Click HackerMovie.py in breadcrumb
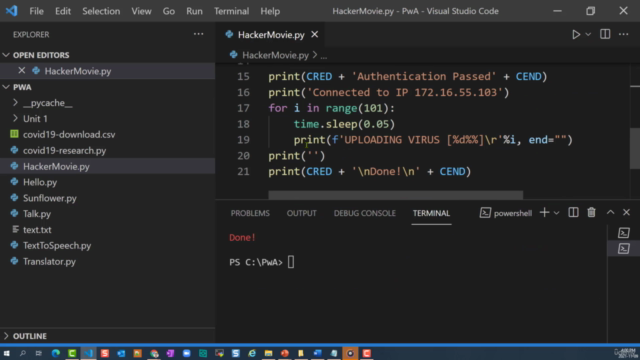Image resolution: width=640 pixels, height=360 pixels. [275, 55]
